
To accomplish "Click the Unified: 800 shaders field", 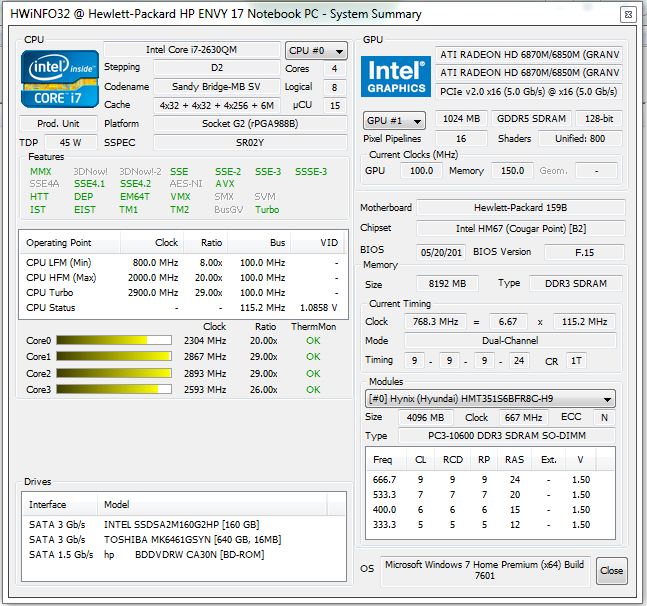I will click(x=580, y=138).
